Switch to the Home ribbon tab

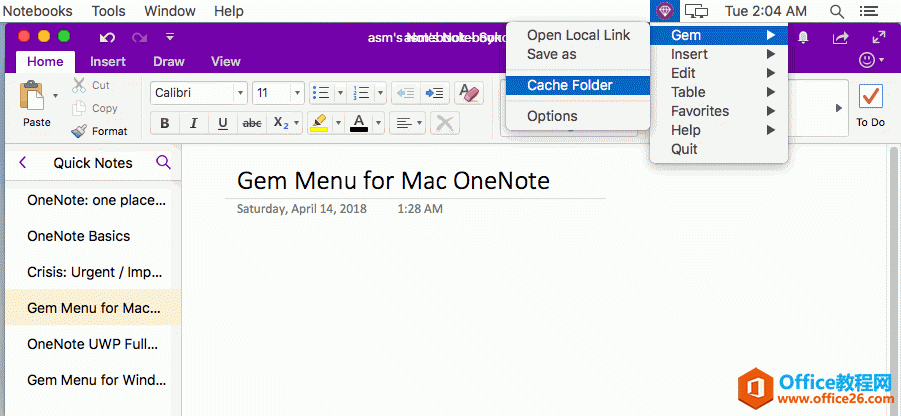click(45, 61)
